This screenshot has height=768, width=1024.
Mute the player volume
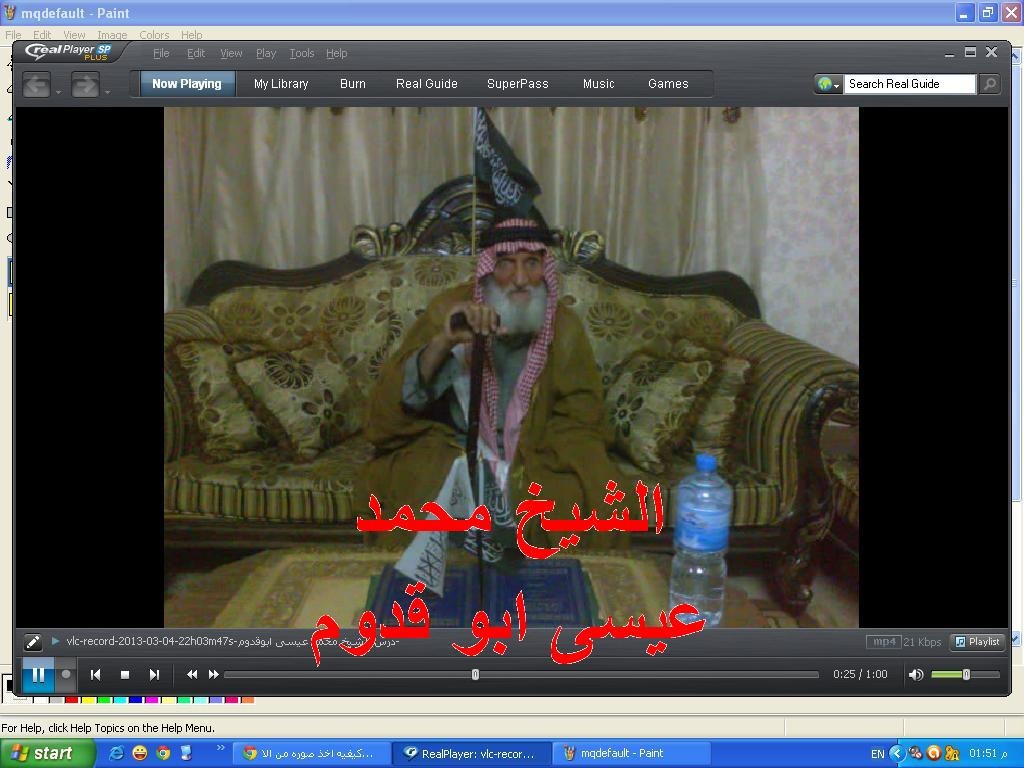point(915,675)
